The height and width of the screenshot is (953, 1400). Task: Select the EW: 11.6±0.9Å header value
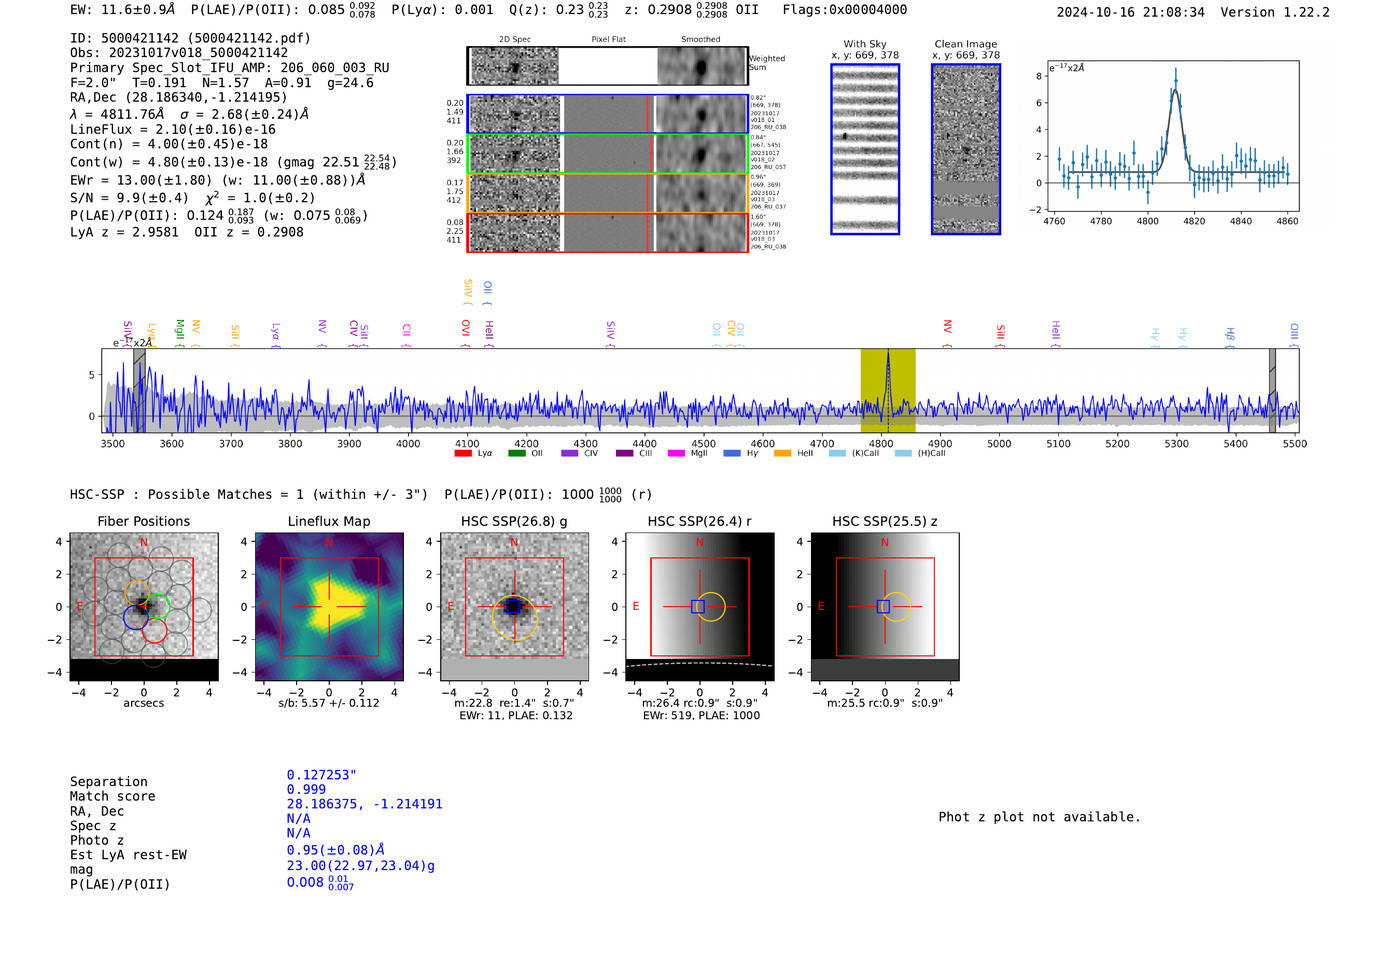coord(123,9)
